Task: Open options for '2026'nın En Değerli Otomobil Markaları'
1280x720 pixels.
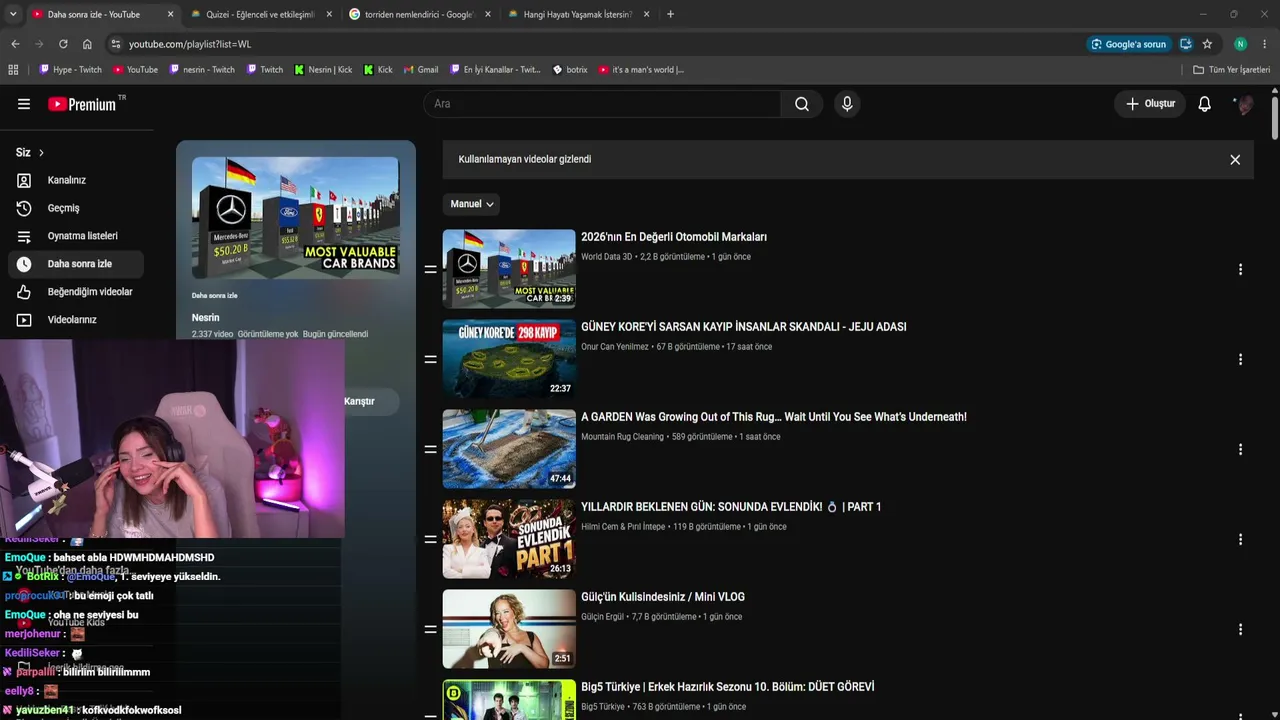Action: 1240,269
